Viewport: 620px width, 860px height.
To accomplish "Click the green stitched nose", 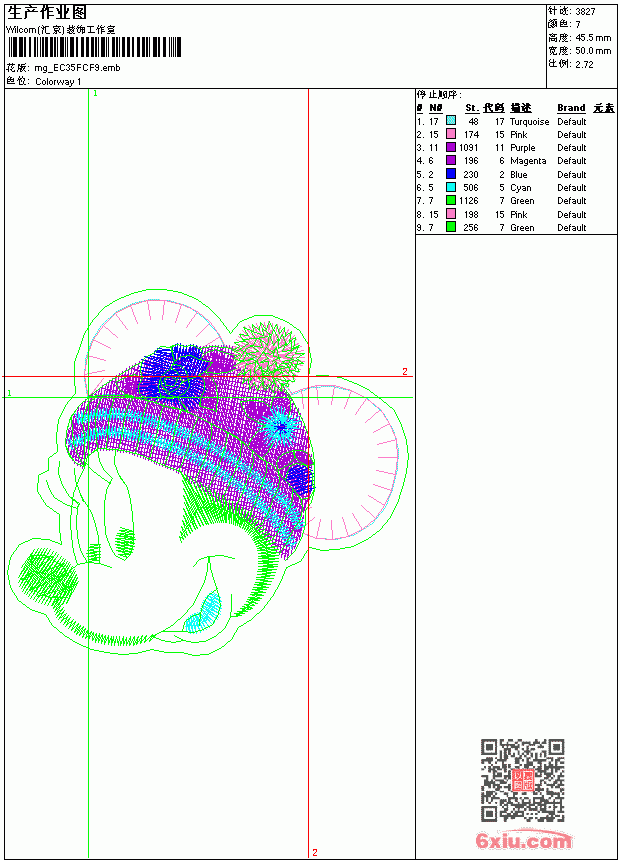I will 48,577.
